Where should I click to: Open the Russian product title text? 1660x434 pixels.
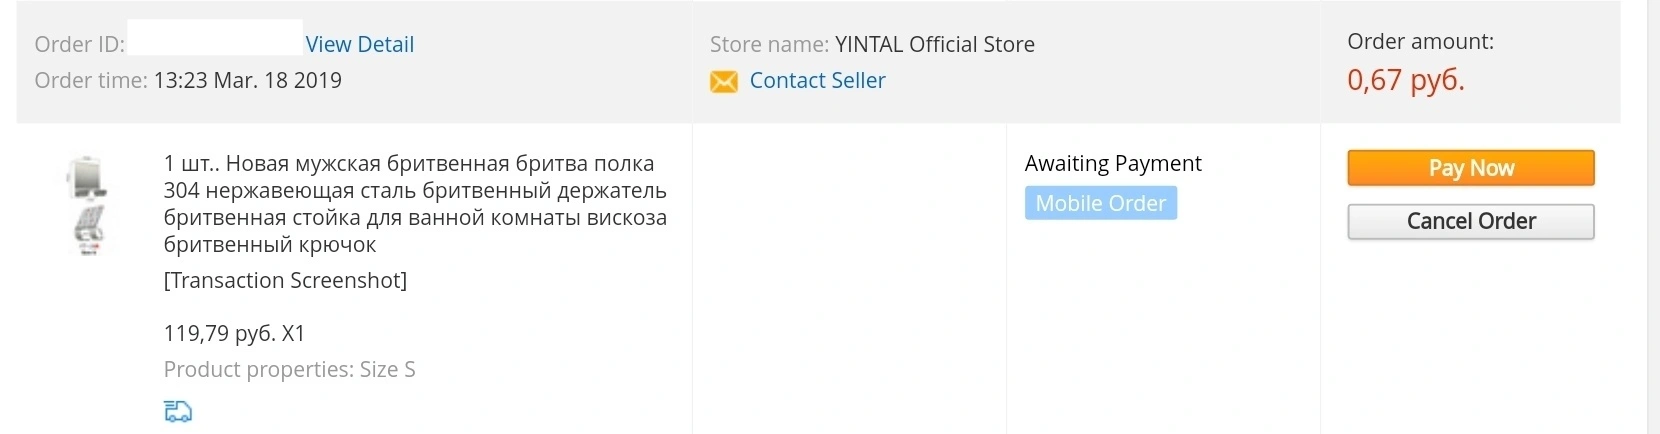coord(415,204)
